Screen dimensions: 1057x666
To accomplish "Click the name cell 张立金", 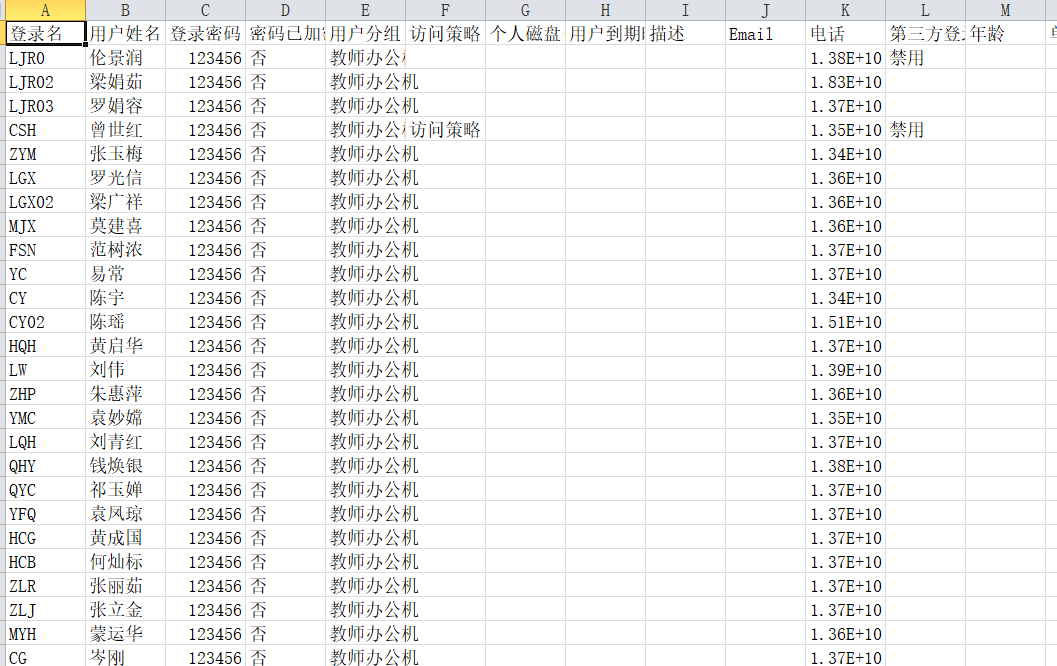I will pos(125,610).
